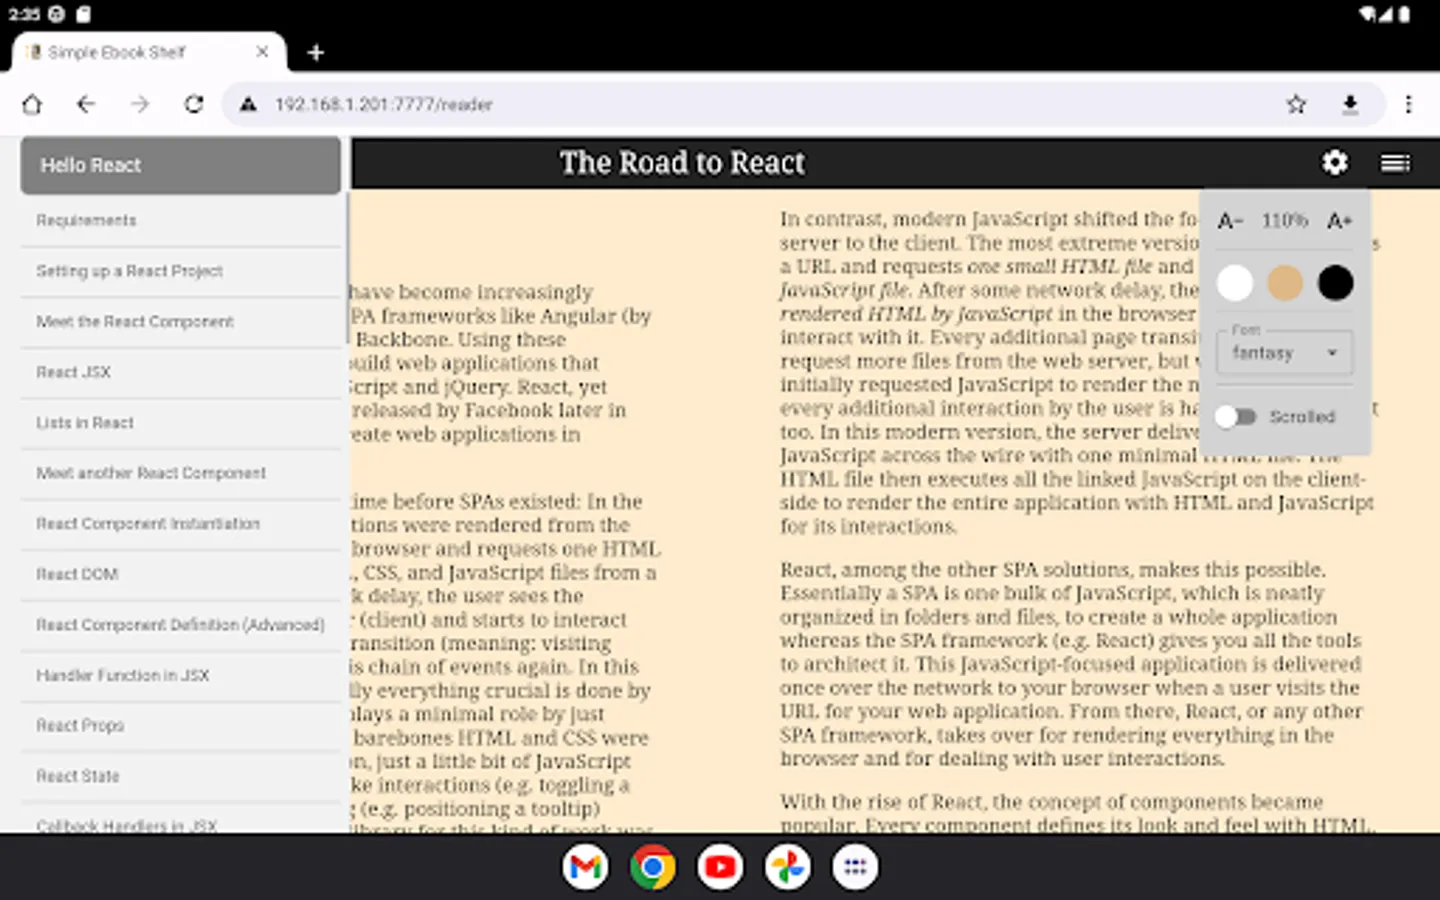Go to the Lists in React chapter
The image size is (1440, 900).
click(x=181, y=423)
